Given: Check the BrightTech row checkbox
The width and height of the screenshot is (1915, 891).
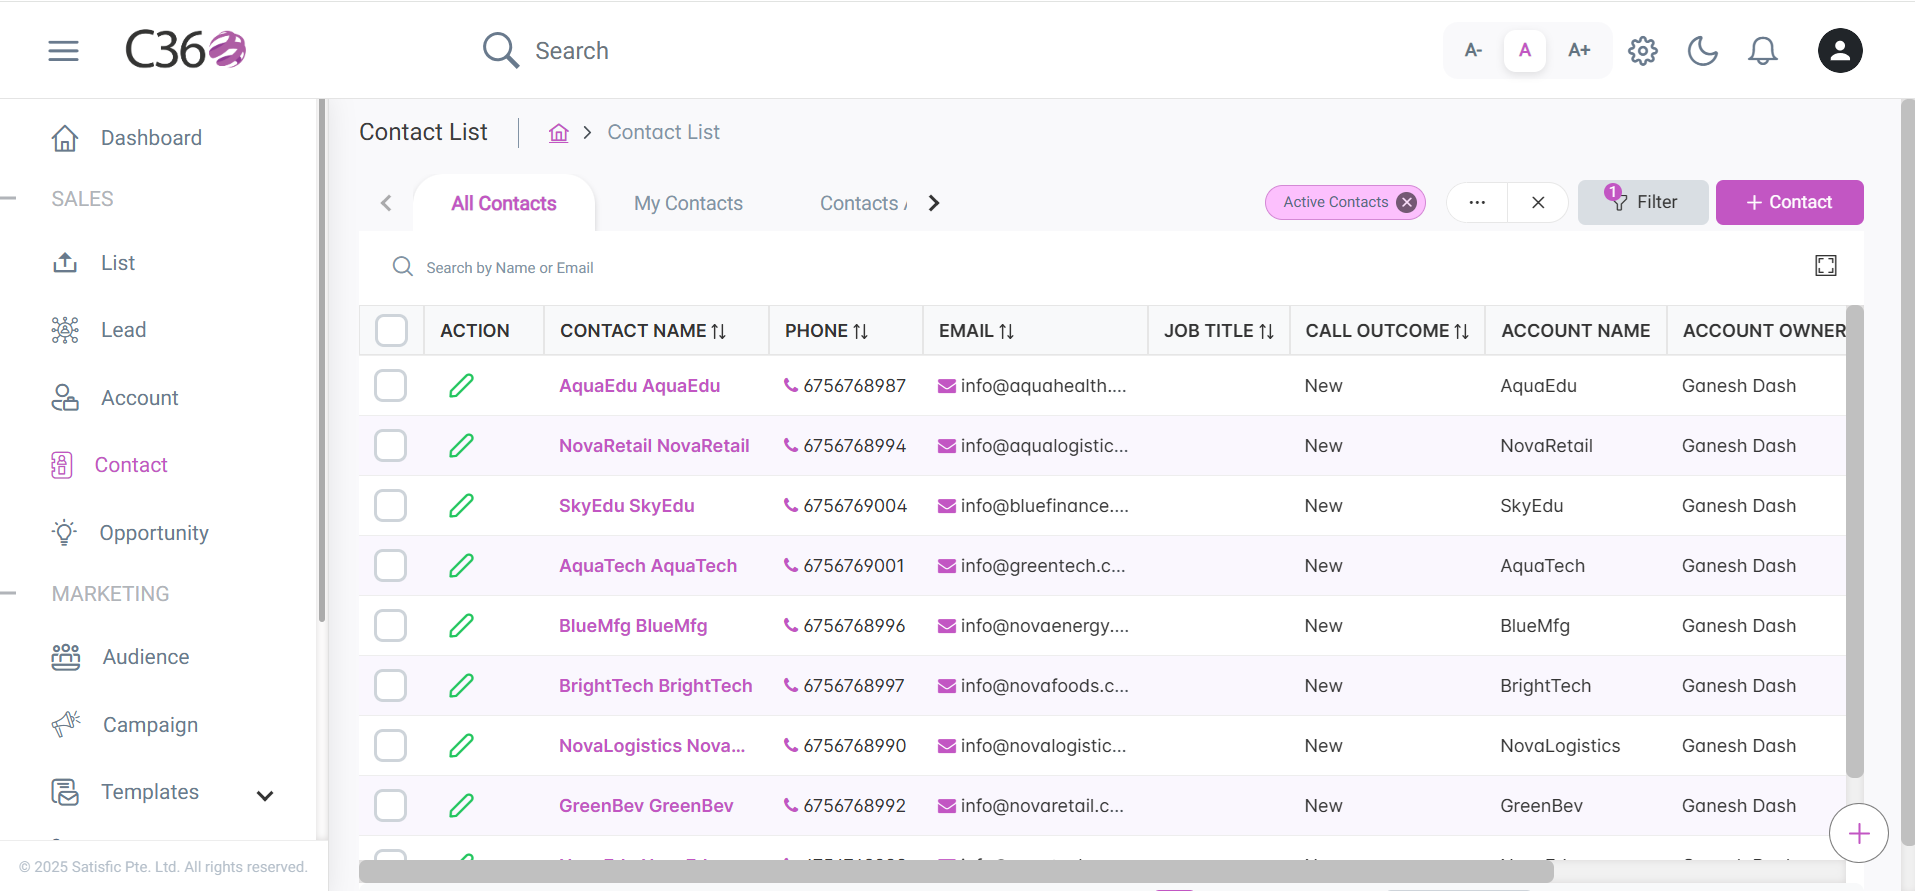Looking at the screenshot, I should click(x=390, y=686).
